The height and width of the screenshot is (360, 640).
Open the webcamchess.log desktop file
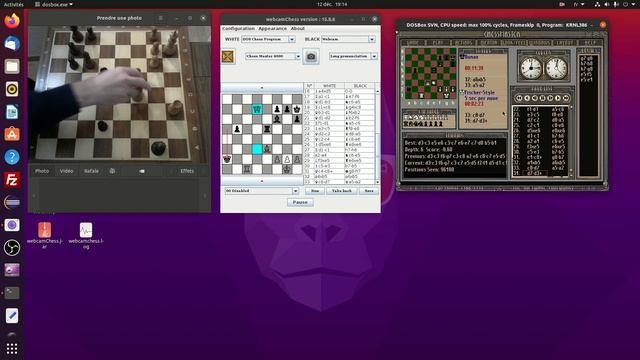click(x=86, y=235)
